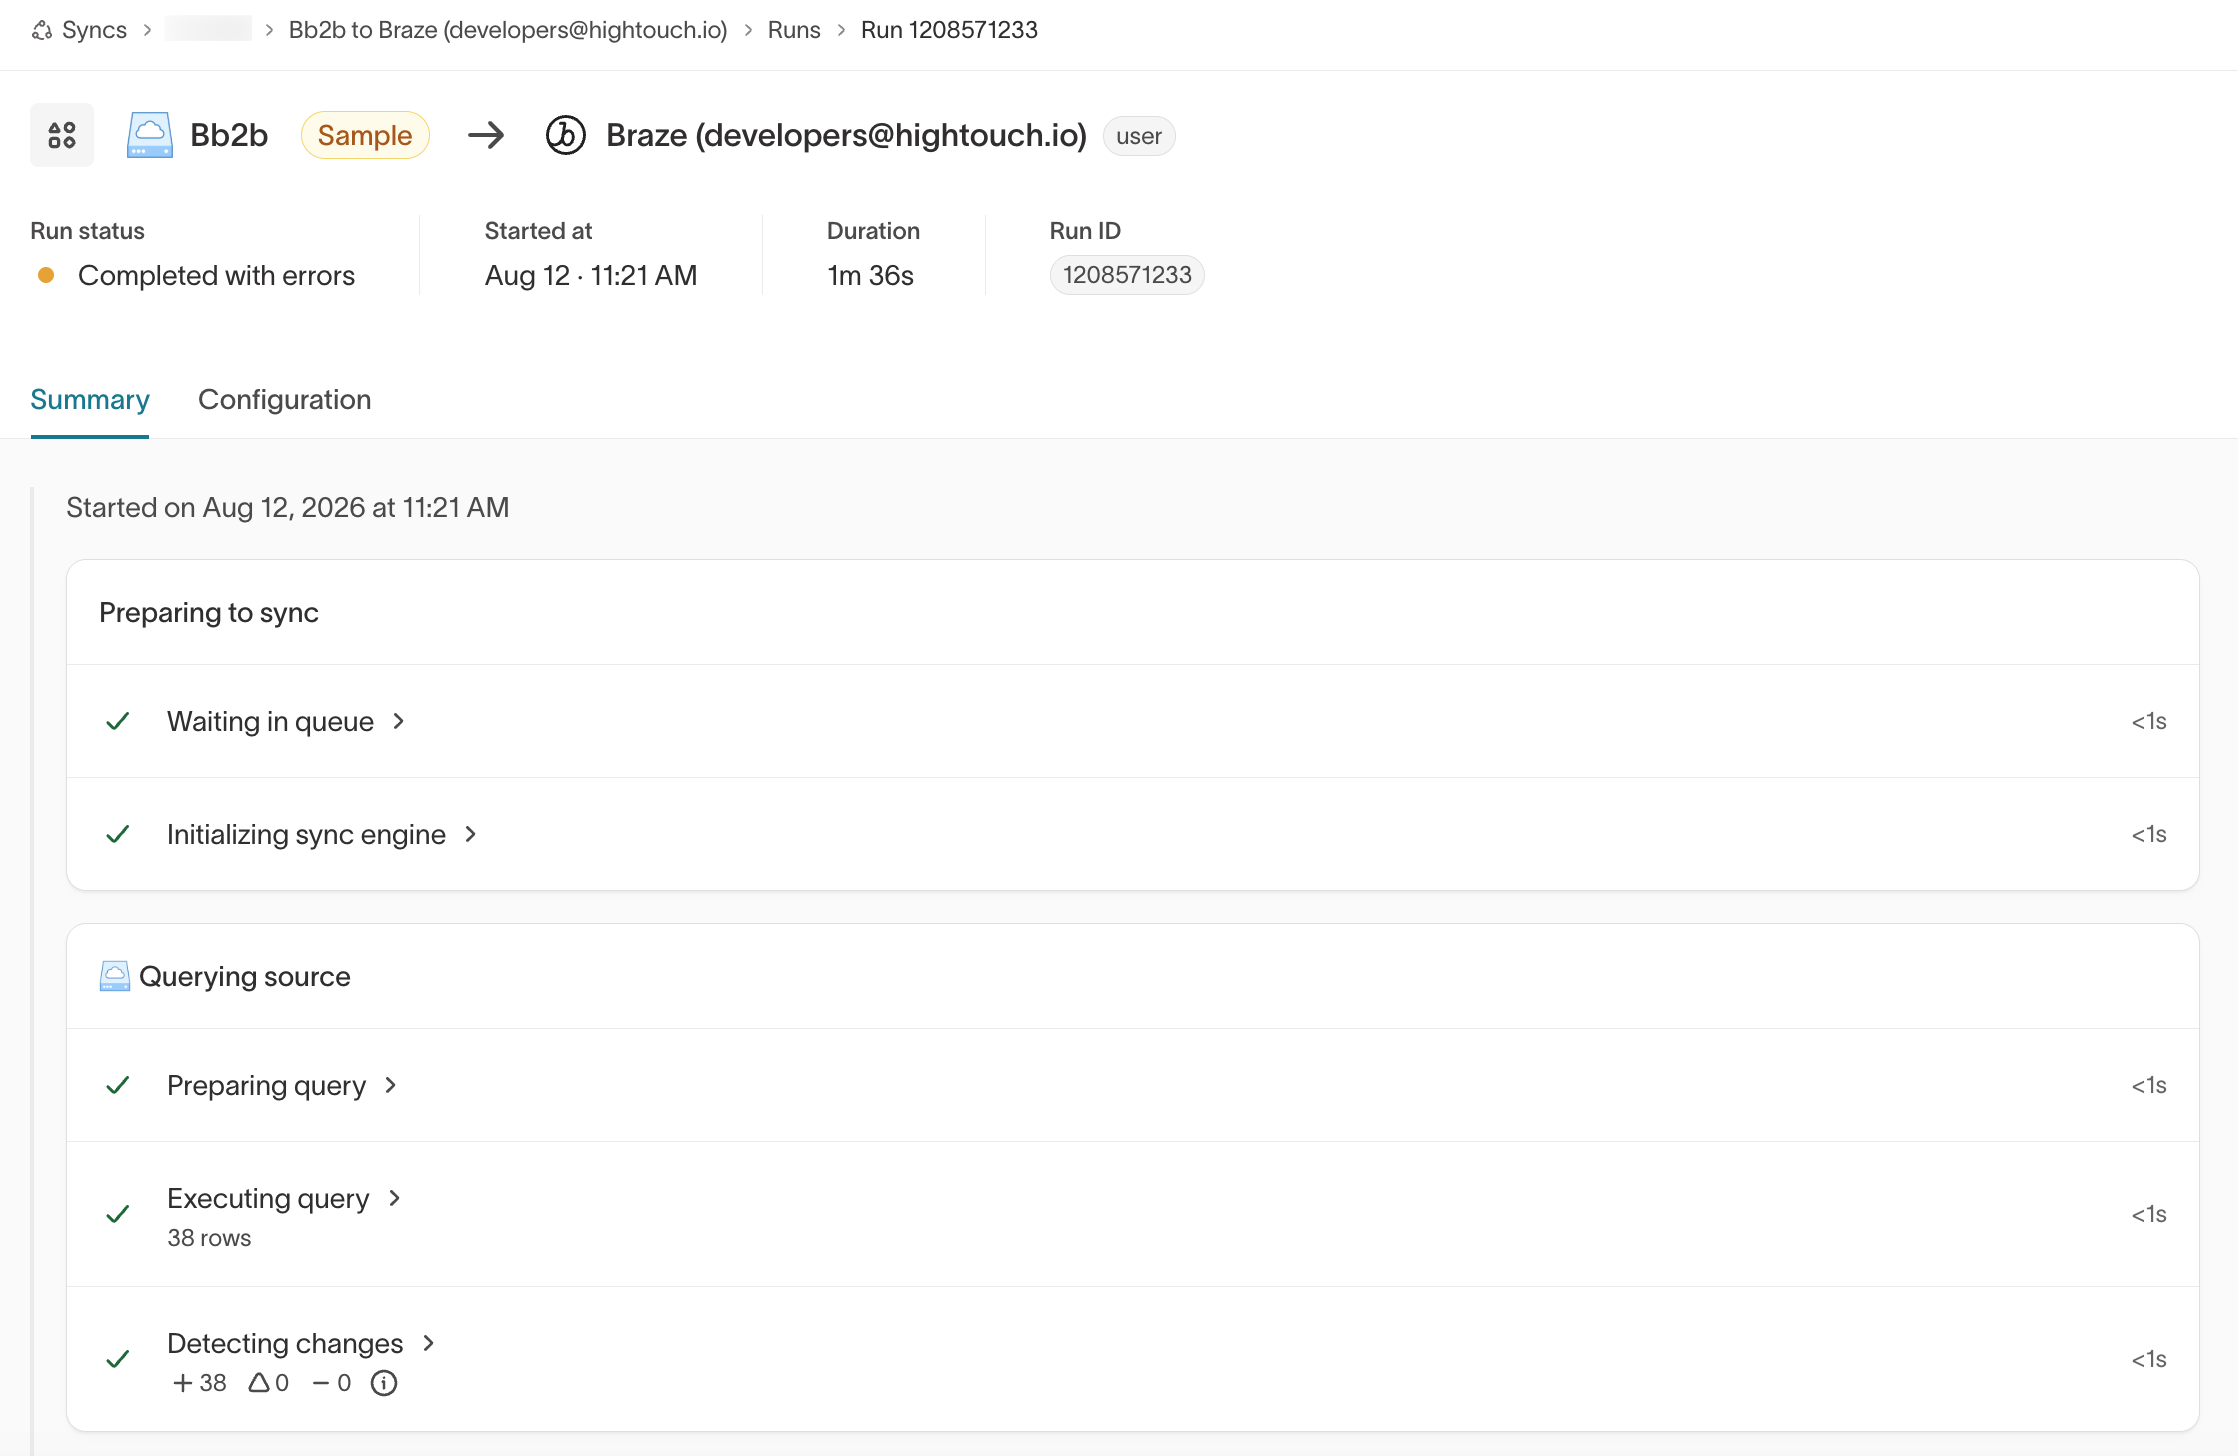This screenshot has width=2238, height=1456.
Task: Click the grid apps icon button
Action: [62, 135]
